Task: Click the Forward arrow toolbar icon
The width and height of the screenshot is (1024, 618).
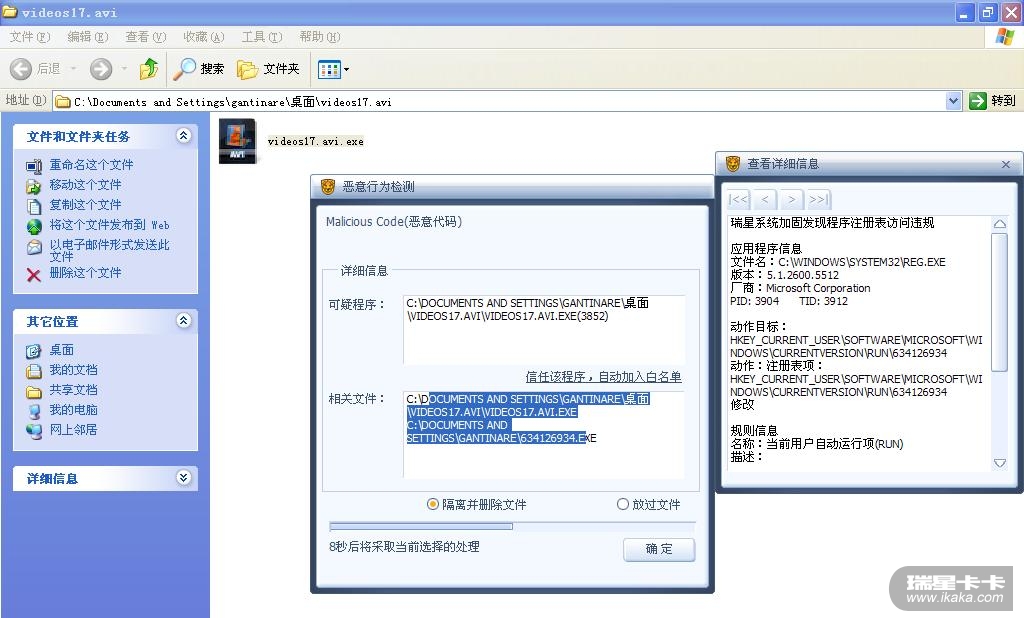Action: point(101,69)
